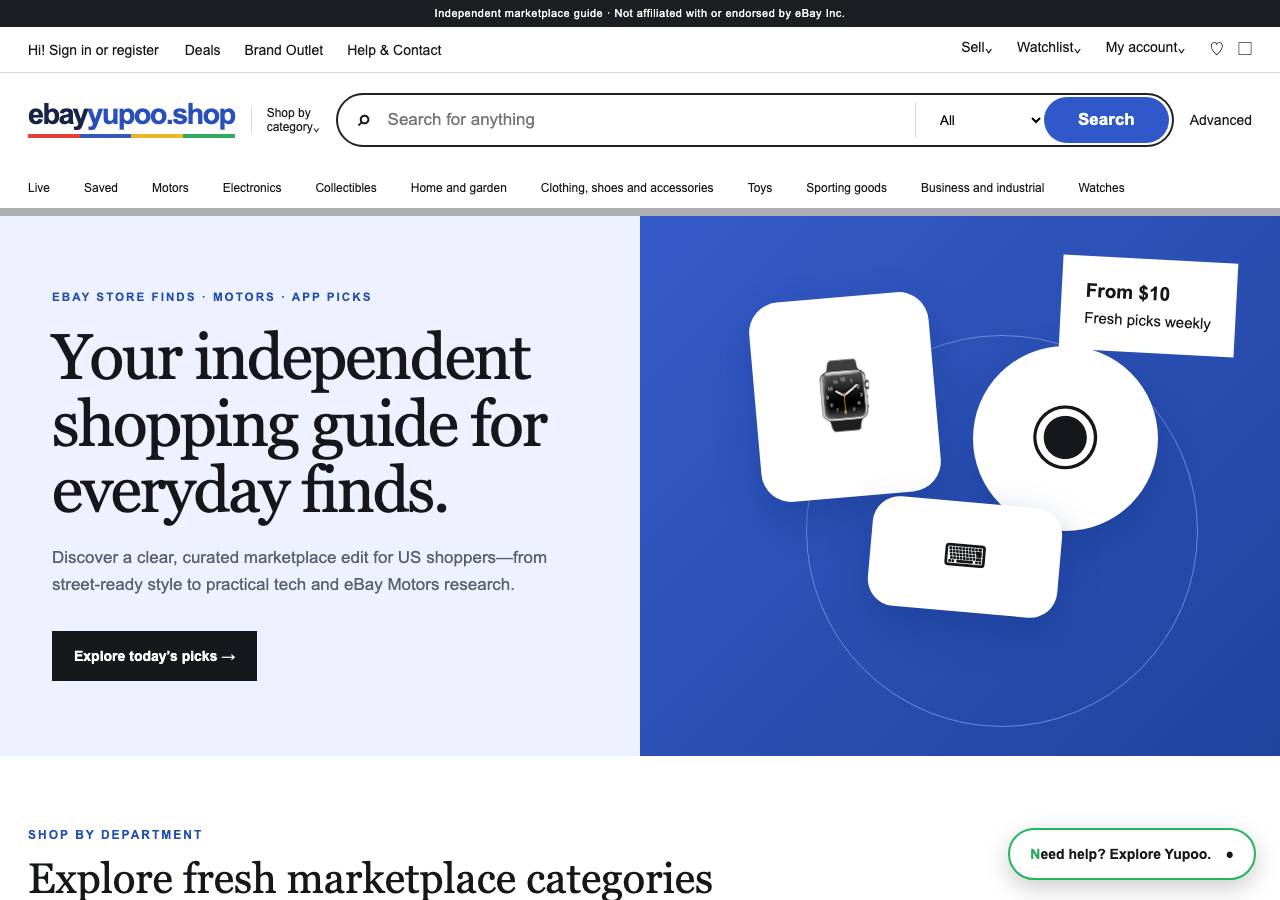Browse the Toys category
Screen dimensions: 1280x900
(x=760, y=188)
